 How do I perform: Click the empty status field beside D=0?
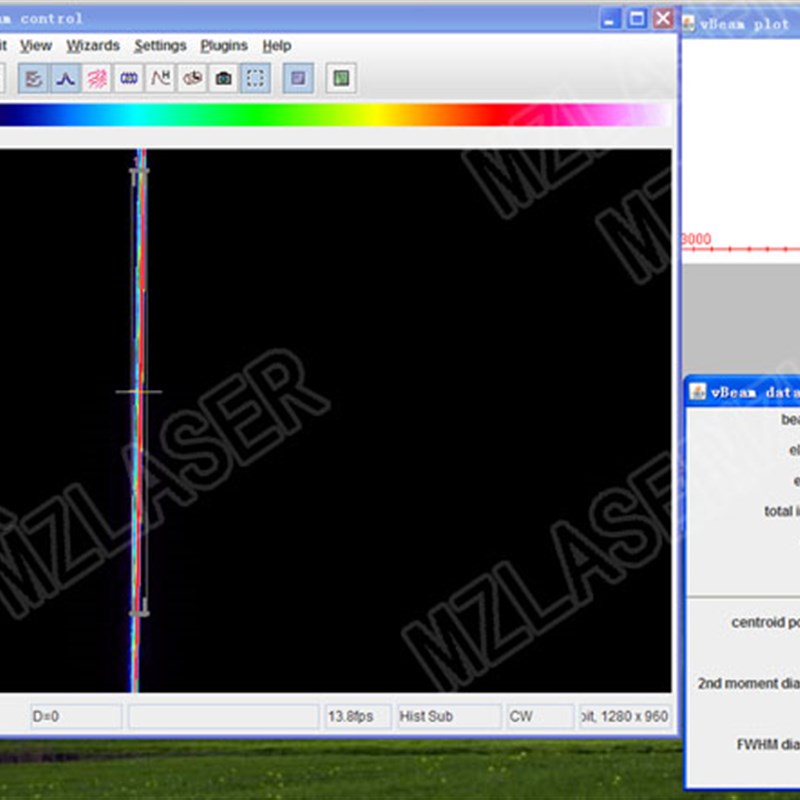pyautogui.click(x=223, y=717)
